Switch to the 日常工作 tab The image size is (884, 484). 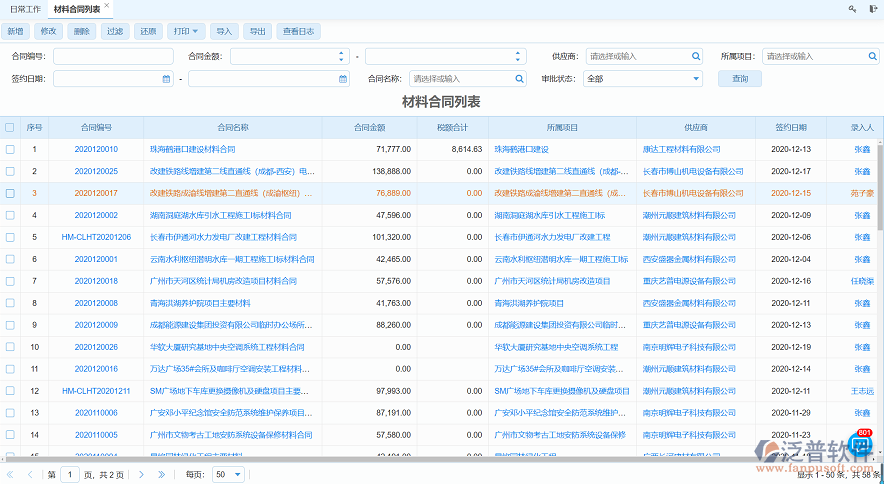[x=25, y=8]
